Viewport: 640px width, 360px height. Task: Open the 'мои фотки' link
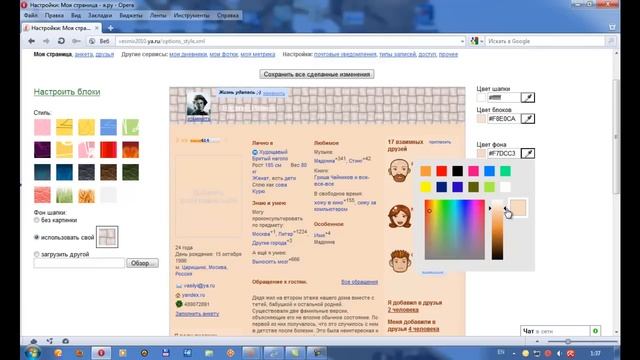point(224,54)
